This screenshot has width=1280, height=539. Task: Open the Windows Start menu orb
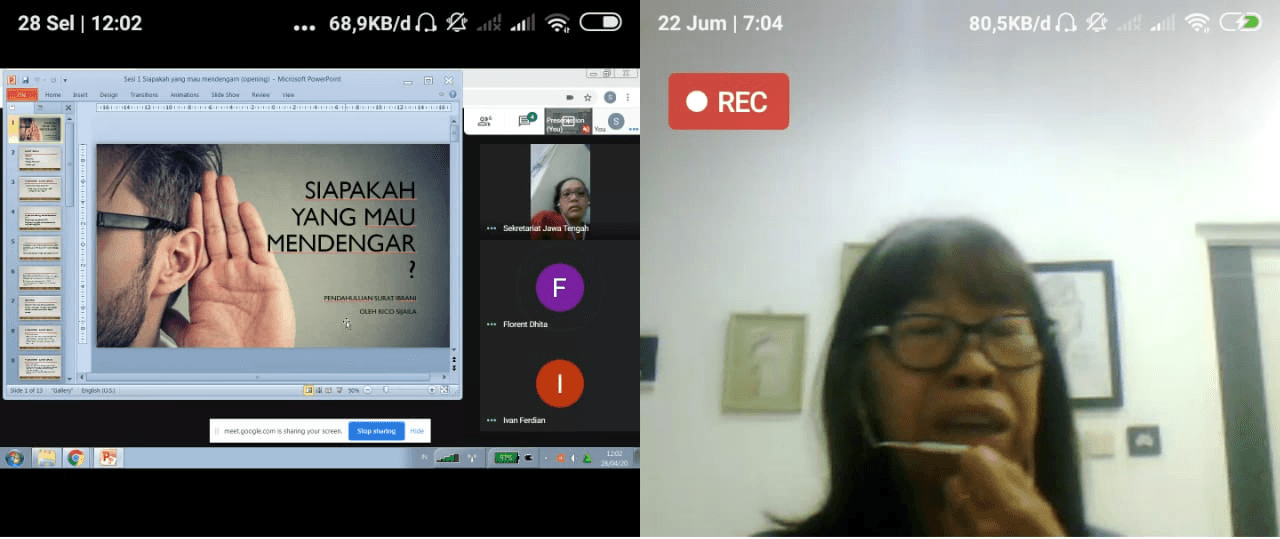click(15, 458)
